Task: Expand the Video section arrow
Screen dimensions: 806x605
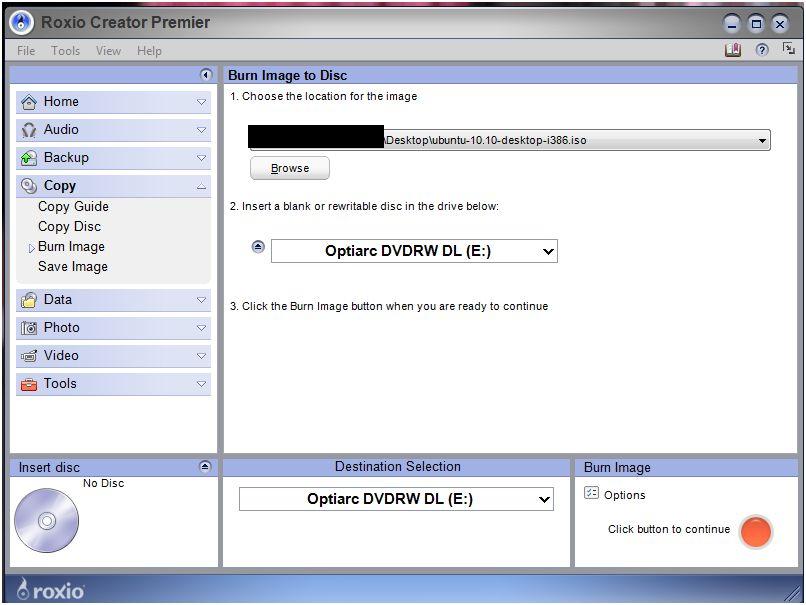Action: pos(202,356)
